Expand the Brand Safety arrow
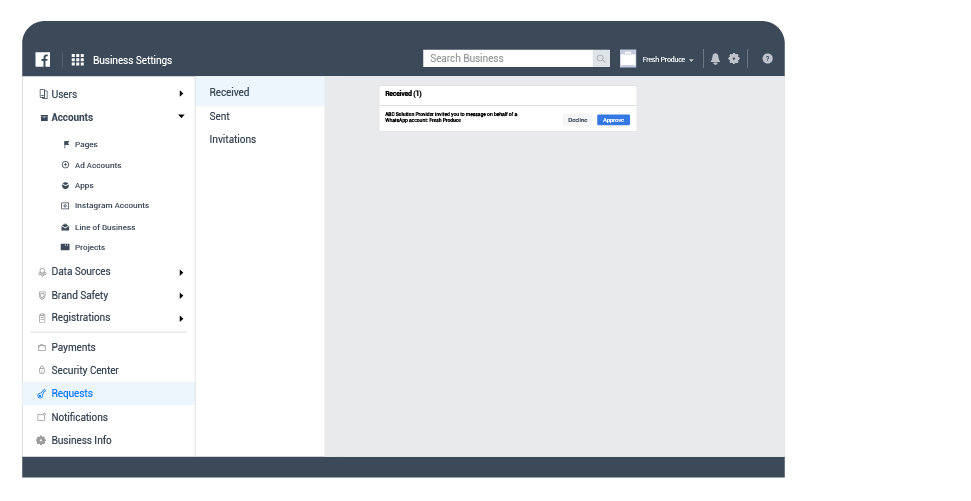Viewport: 971px width, 501px height. point(181,296)
